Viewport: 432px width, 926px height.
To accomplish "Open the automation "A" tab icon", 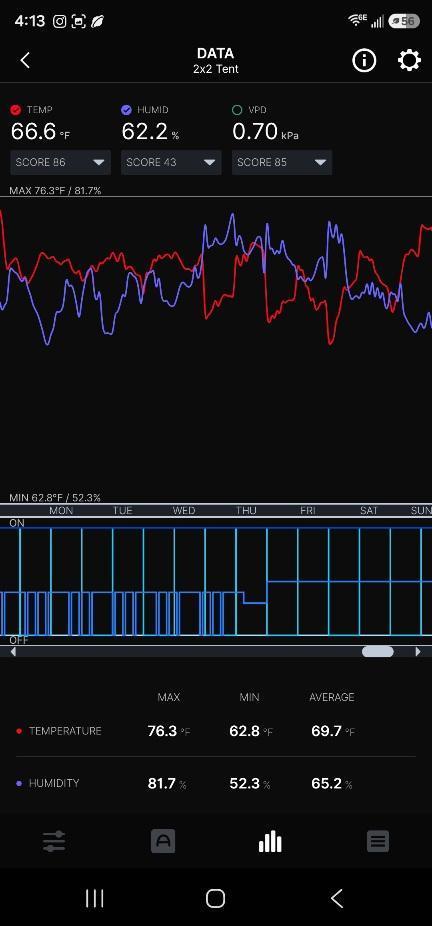I will [x=163, y=841].
